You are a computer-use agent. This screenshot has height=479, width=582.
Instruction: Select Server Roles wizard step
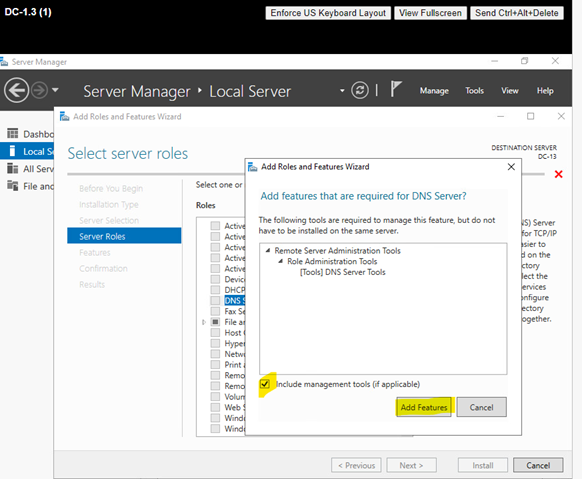[x=124, y=236]
